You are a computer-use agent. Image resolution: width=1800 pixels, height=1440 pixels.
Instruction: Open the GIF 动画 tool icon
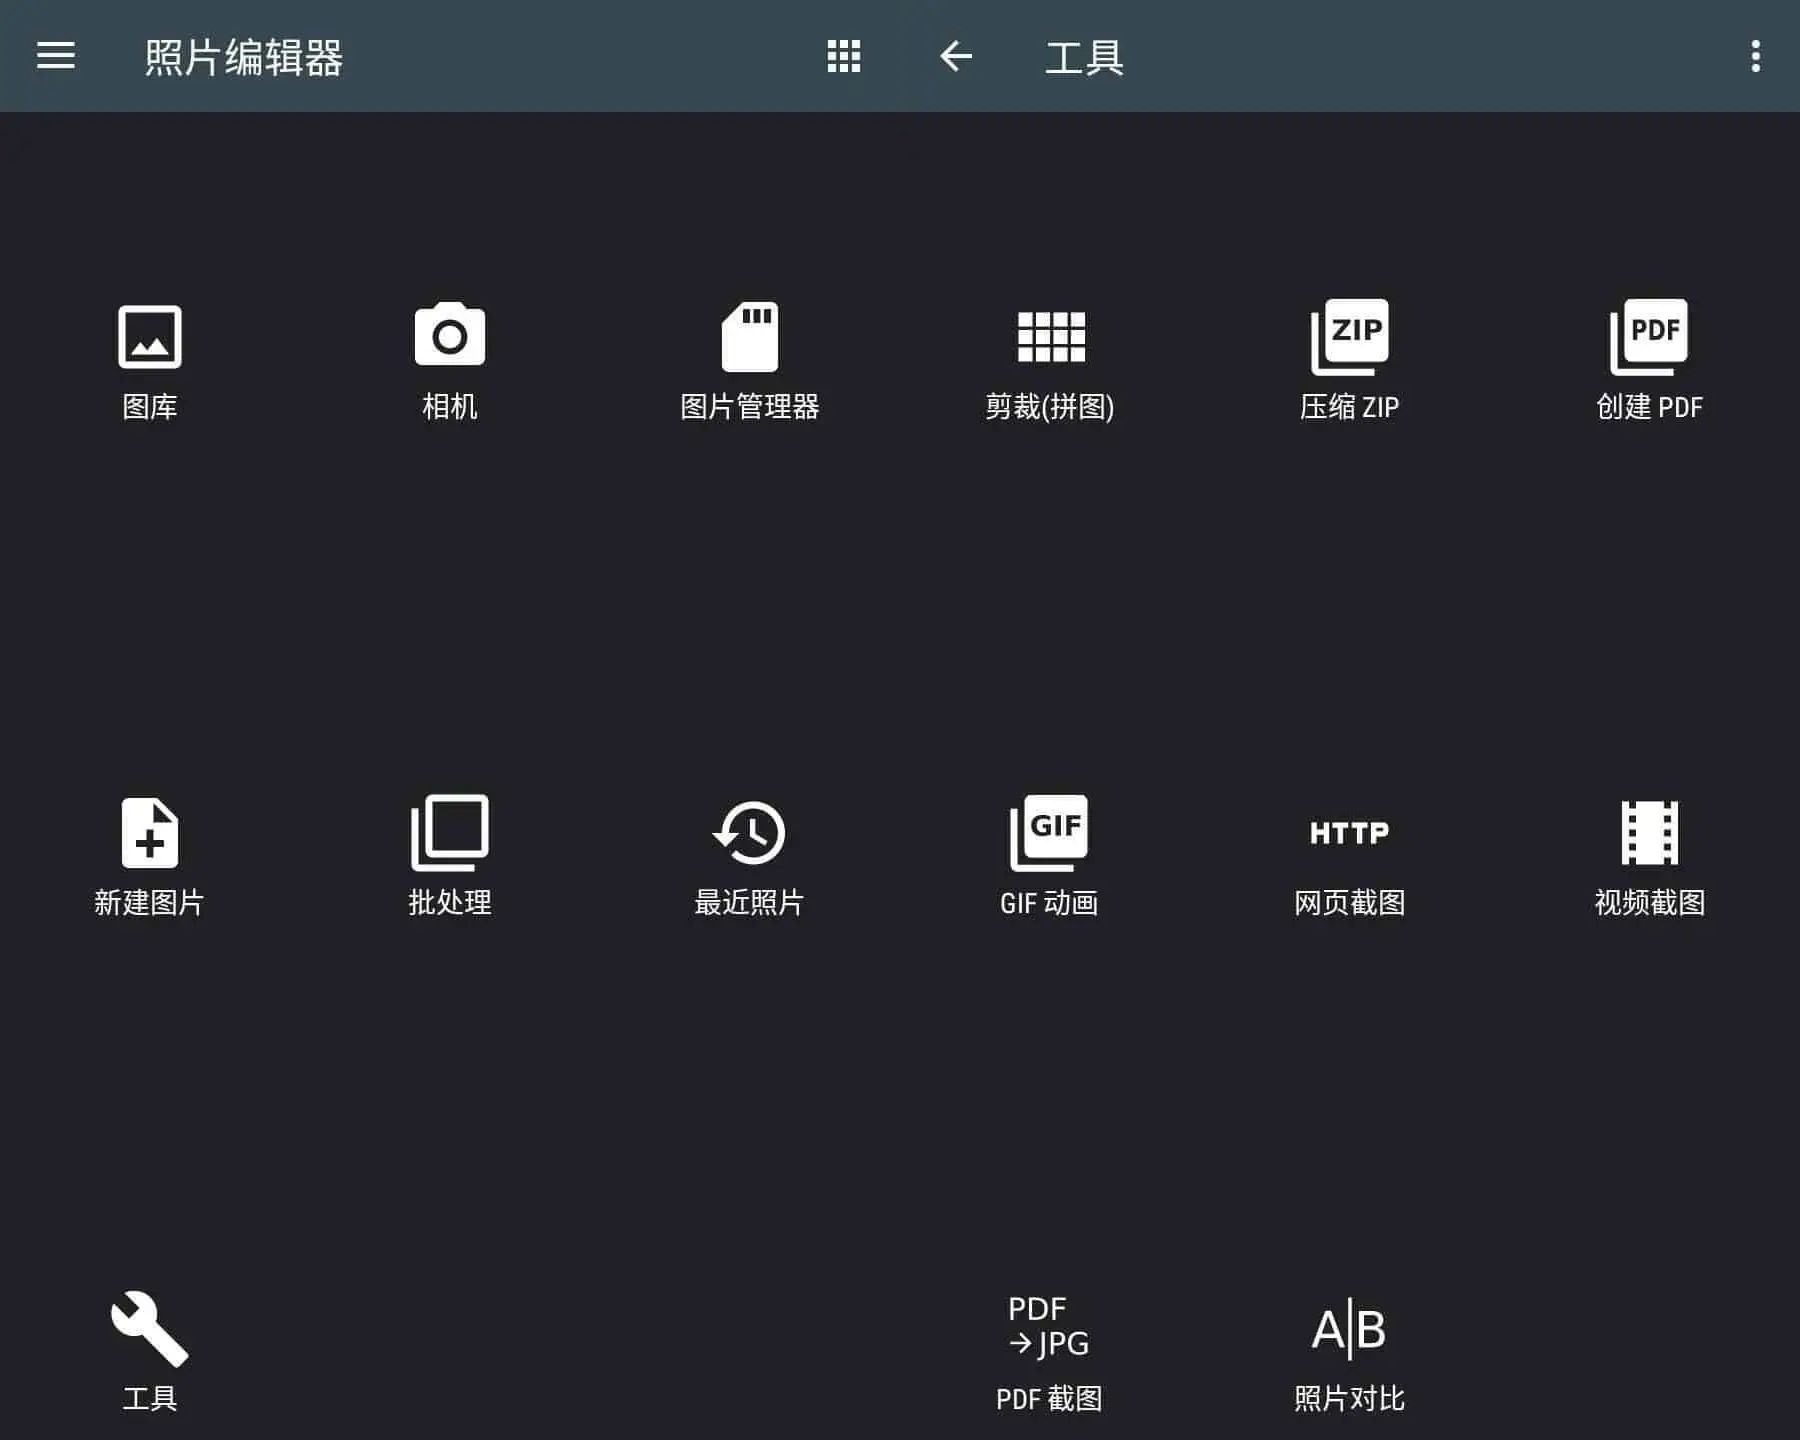tap(1049, 832)
